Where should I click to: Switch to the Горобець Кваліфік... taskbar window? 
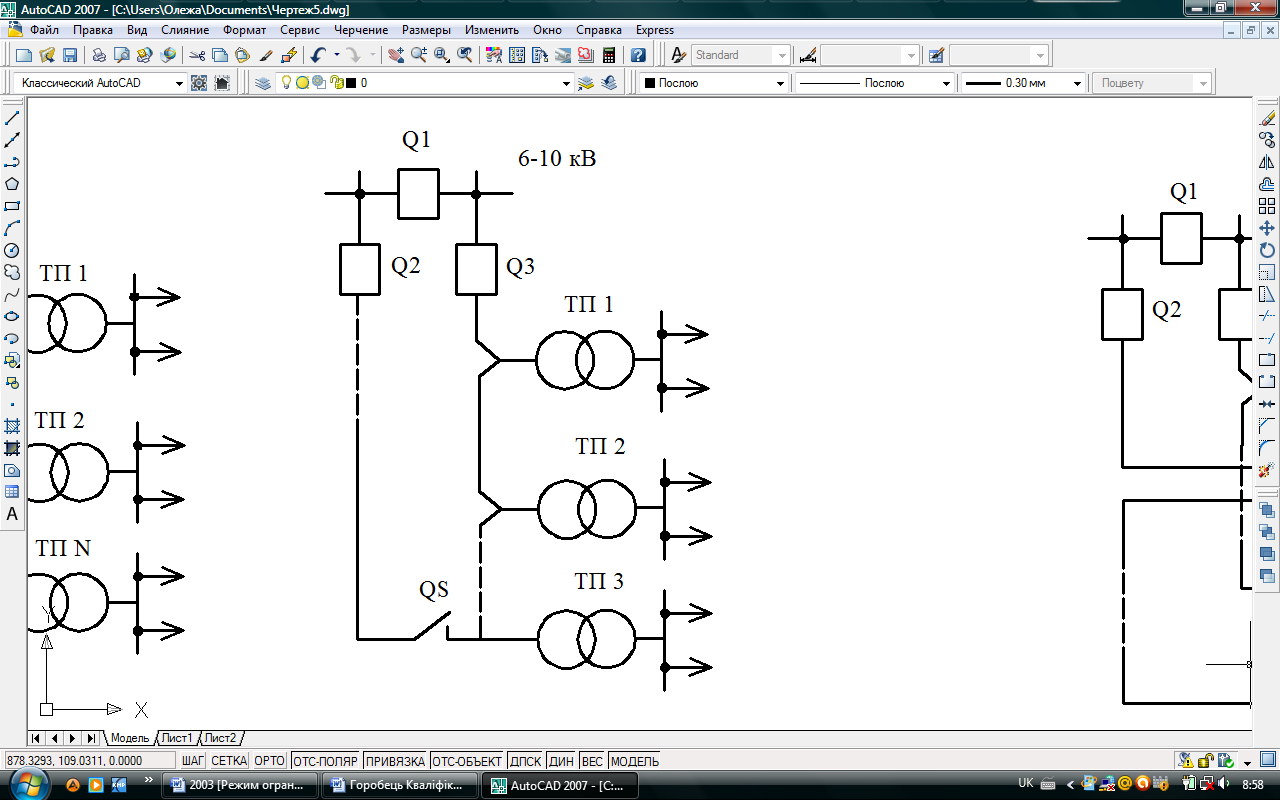point(400,785)
